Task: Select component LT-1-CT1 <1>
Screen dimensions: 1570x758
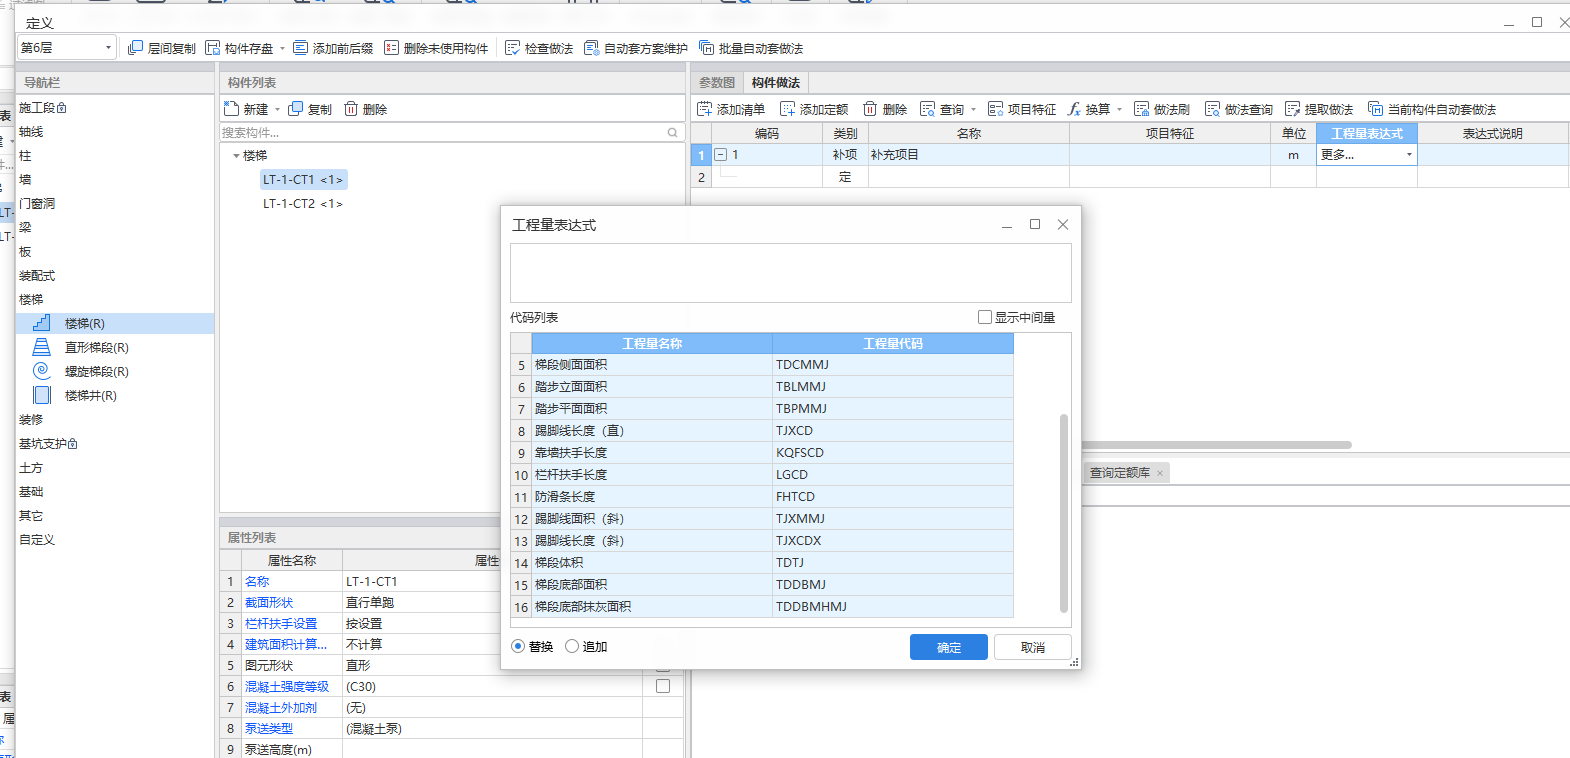Action: (x=303, y=179)
